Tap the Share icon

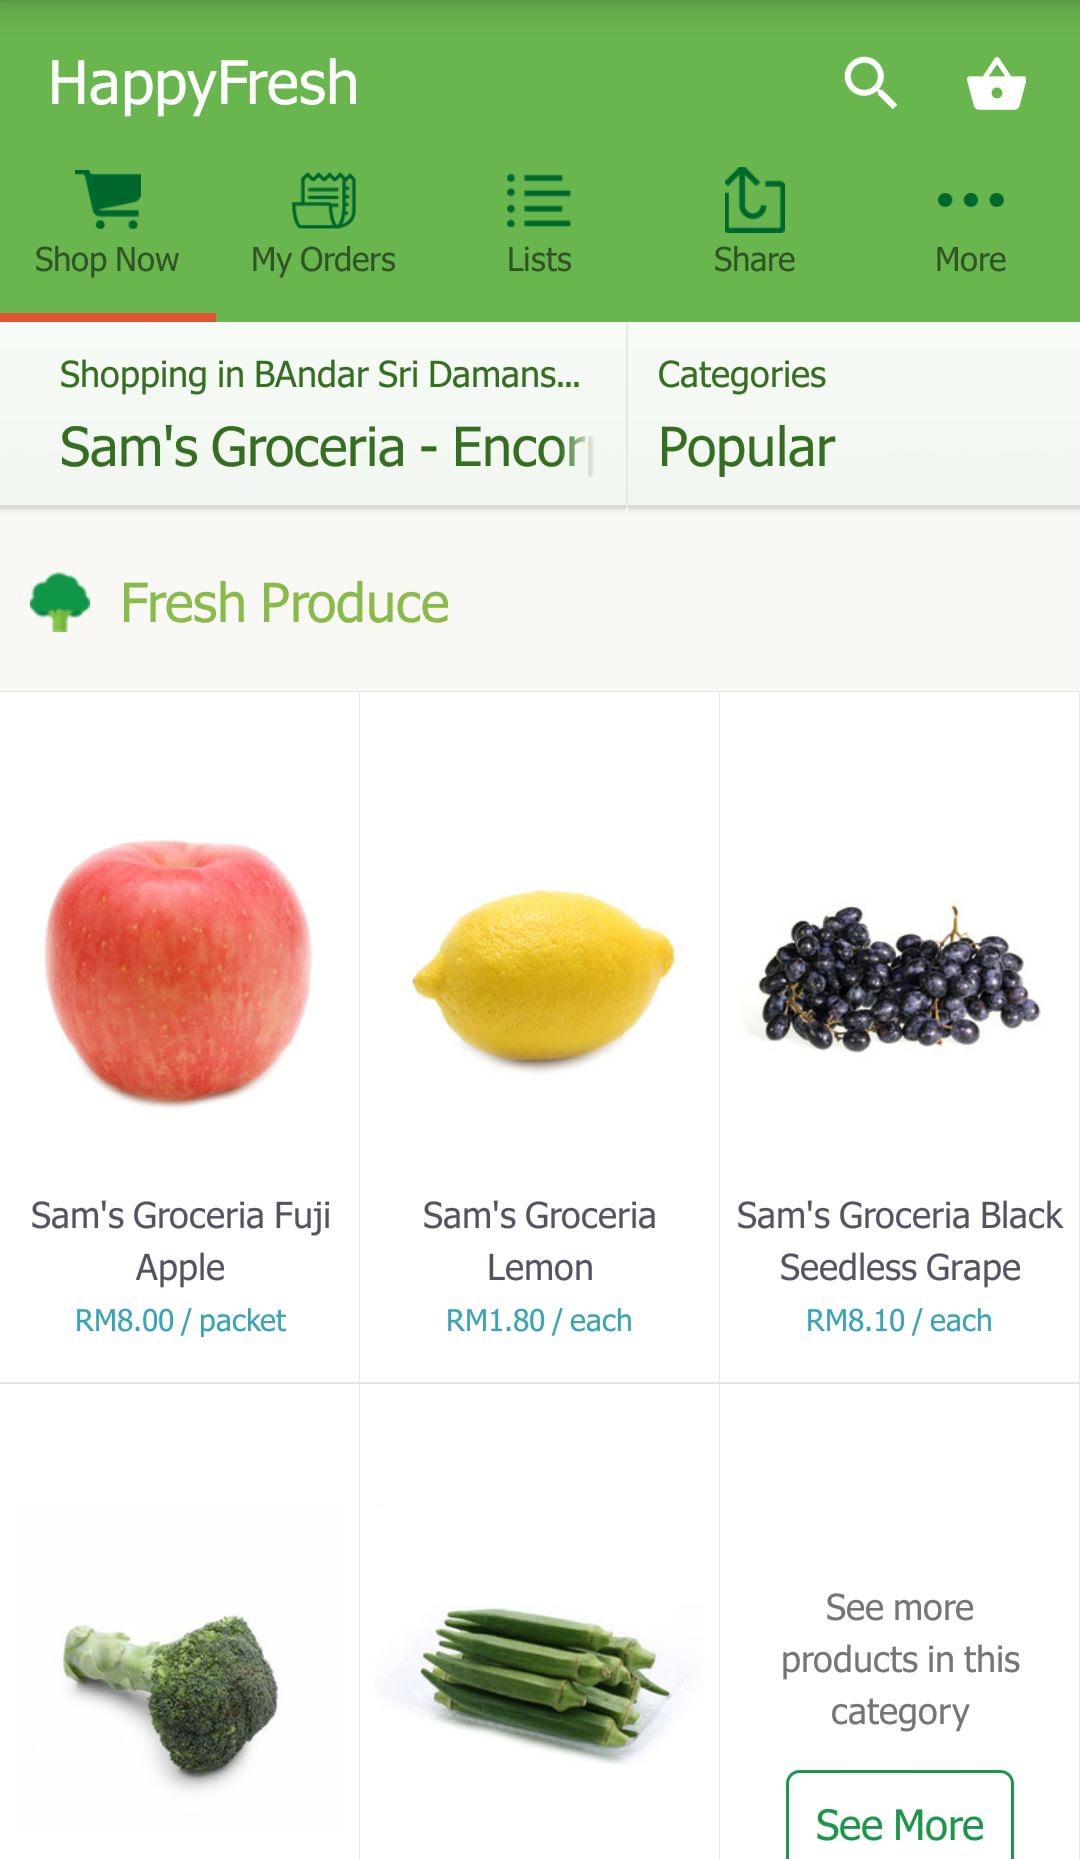coord(754,200)
